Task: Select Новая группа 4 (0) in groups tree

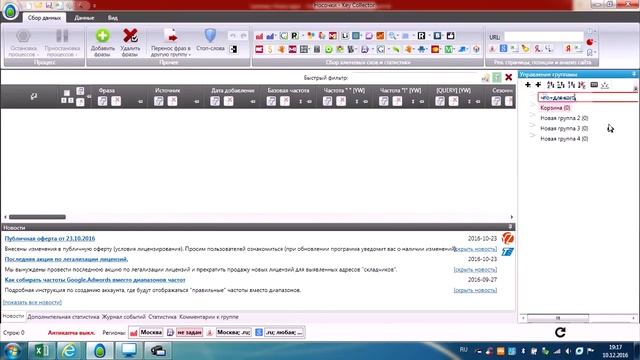Action: tap(564, 139)
